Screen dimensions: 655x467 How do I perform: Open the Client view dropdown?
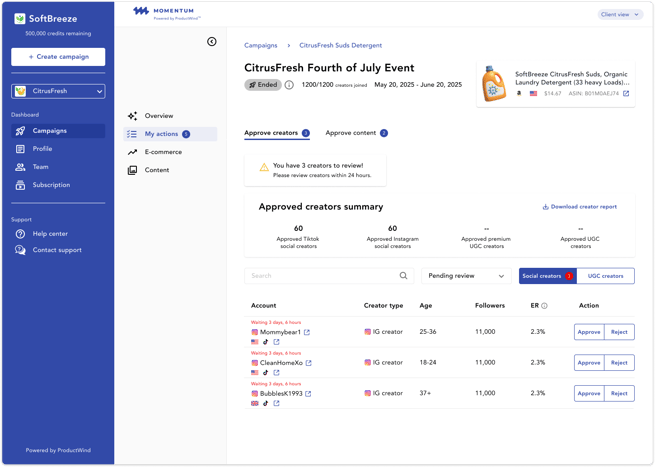point(620,15)
